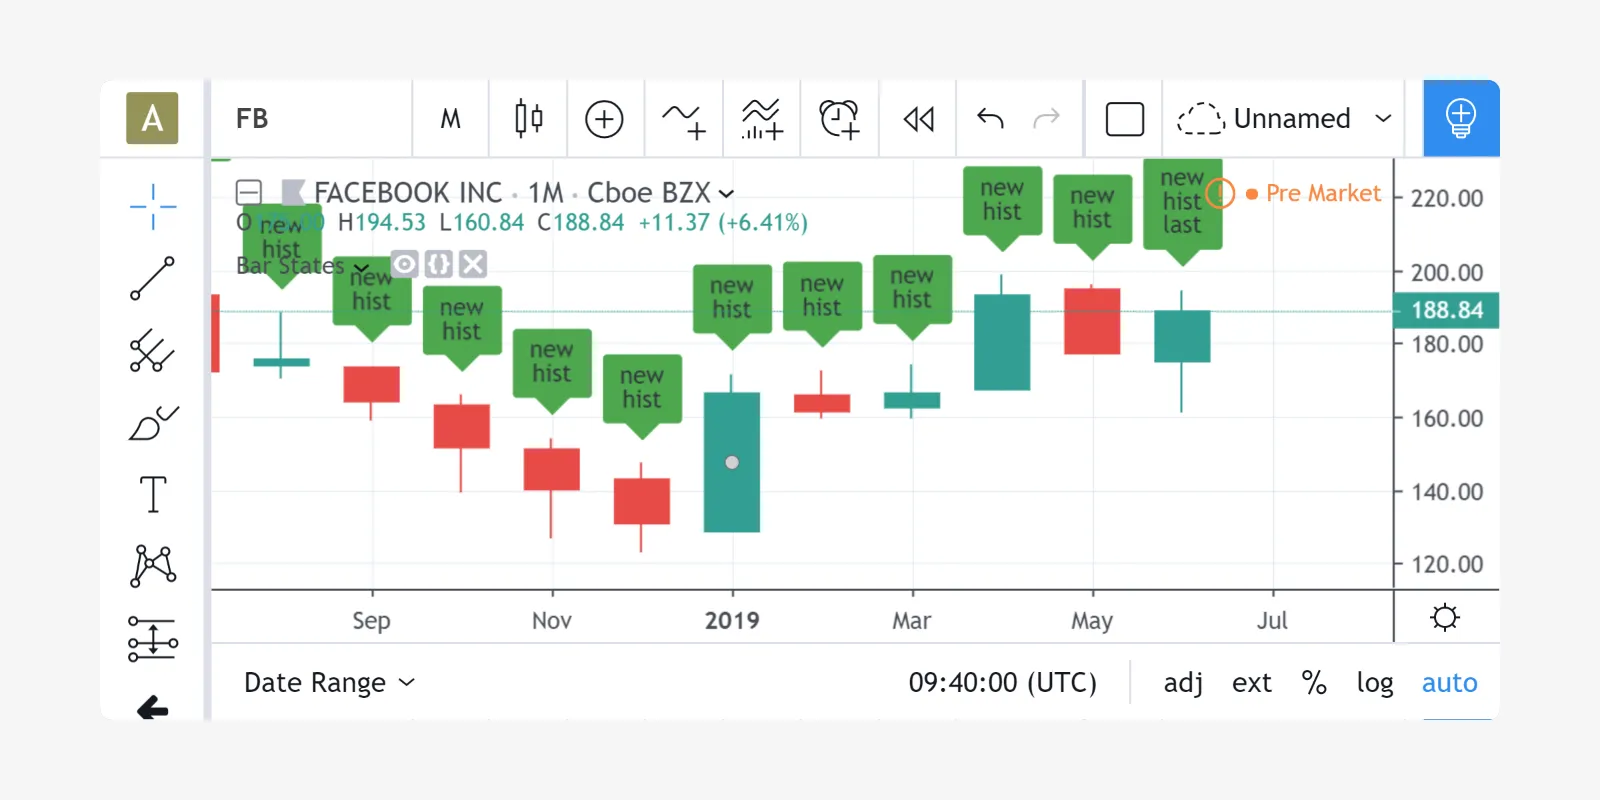Click the H194.53 high value in legend

pyautogui.click(x=381, y=222)
